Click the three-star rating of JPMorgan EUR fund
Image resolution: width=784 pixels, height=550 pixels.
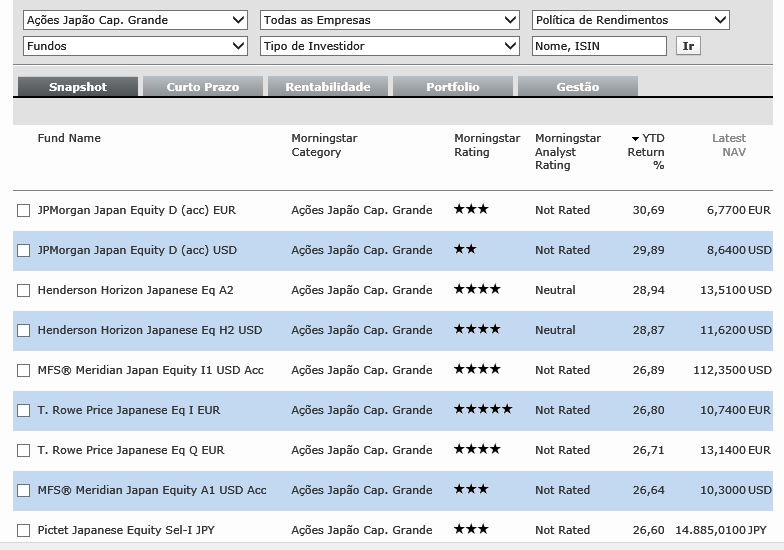coord(471,209)
